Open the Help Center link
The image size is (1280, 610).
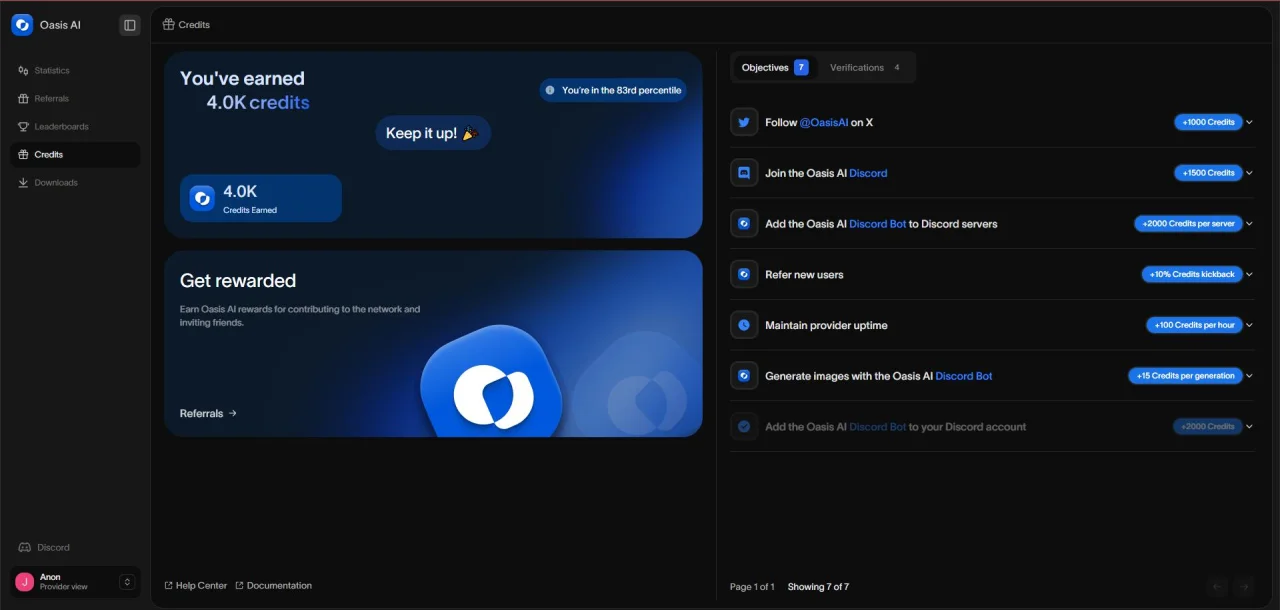195,586
